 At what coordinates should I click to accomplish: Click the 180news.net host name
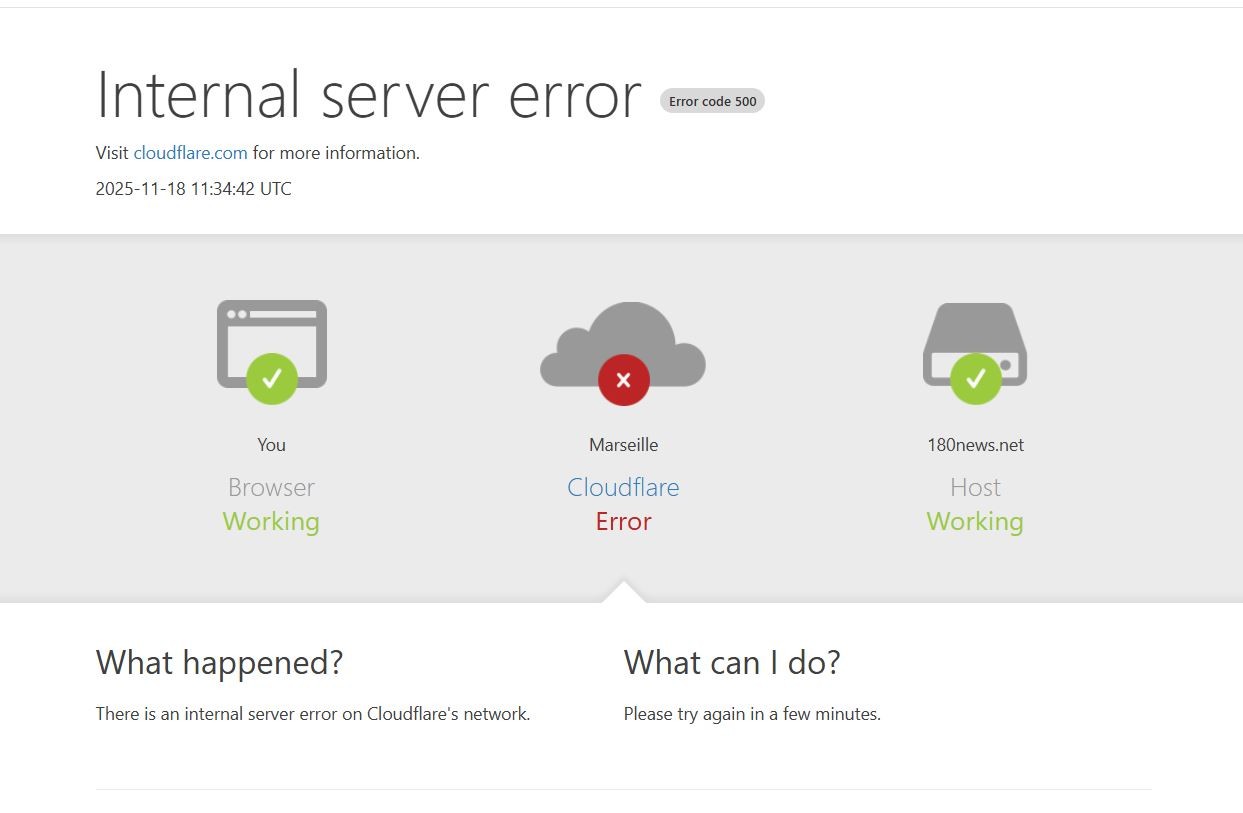(975, 445)
